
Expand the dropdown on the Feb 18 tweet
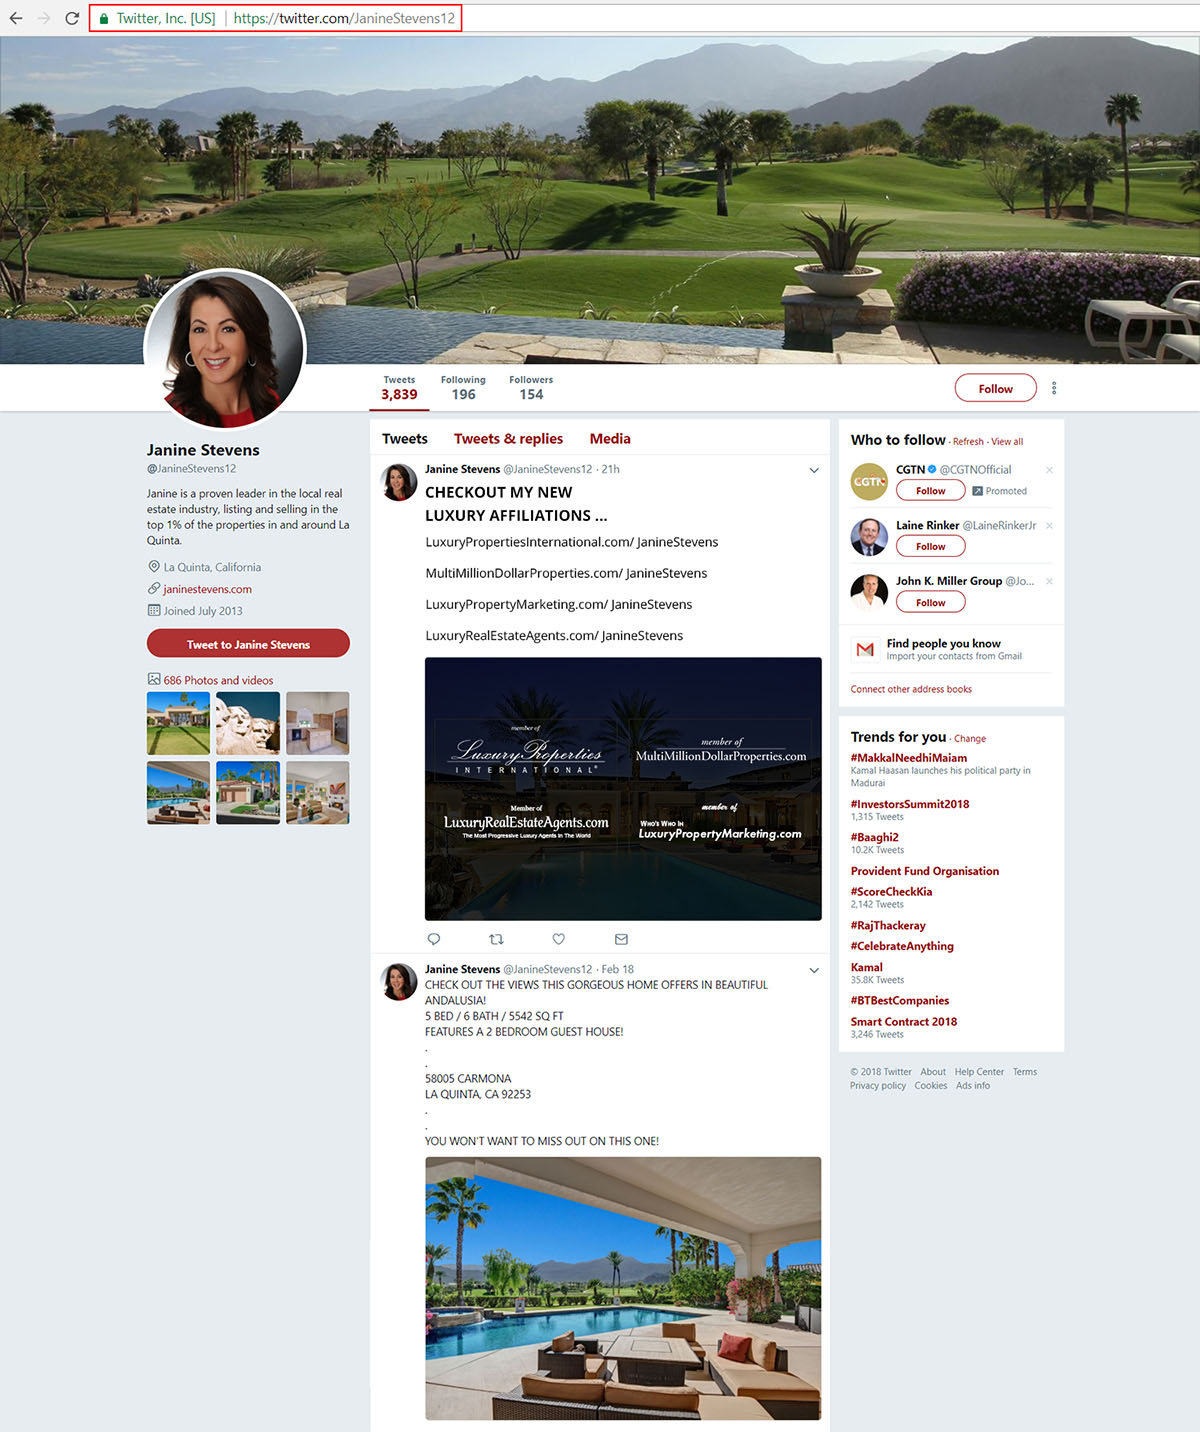pyautogui.click(x=814, y=970)
